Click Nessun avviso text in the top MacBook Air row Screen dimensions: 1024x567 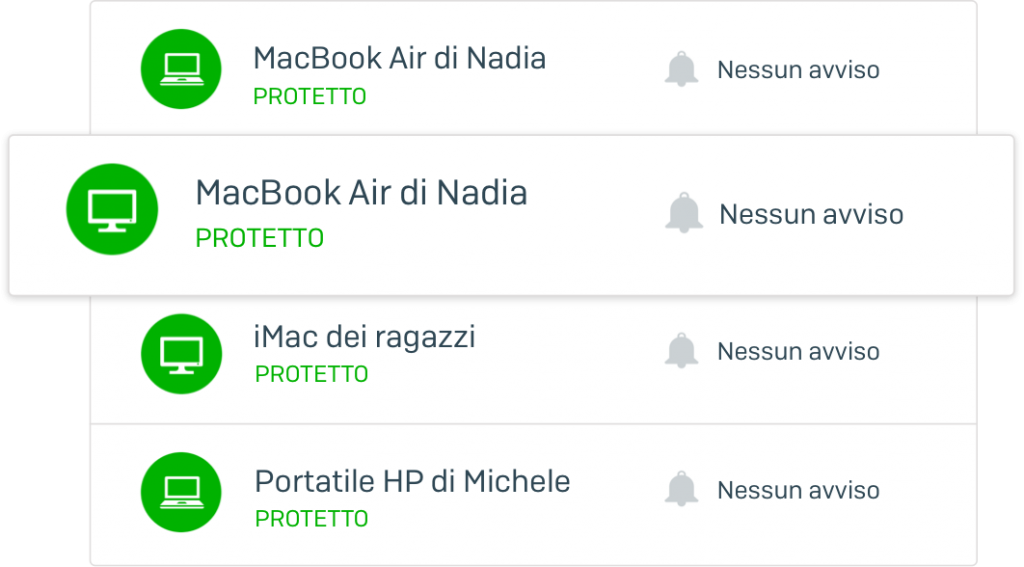pyautogui.click(x=798, y=70)
